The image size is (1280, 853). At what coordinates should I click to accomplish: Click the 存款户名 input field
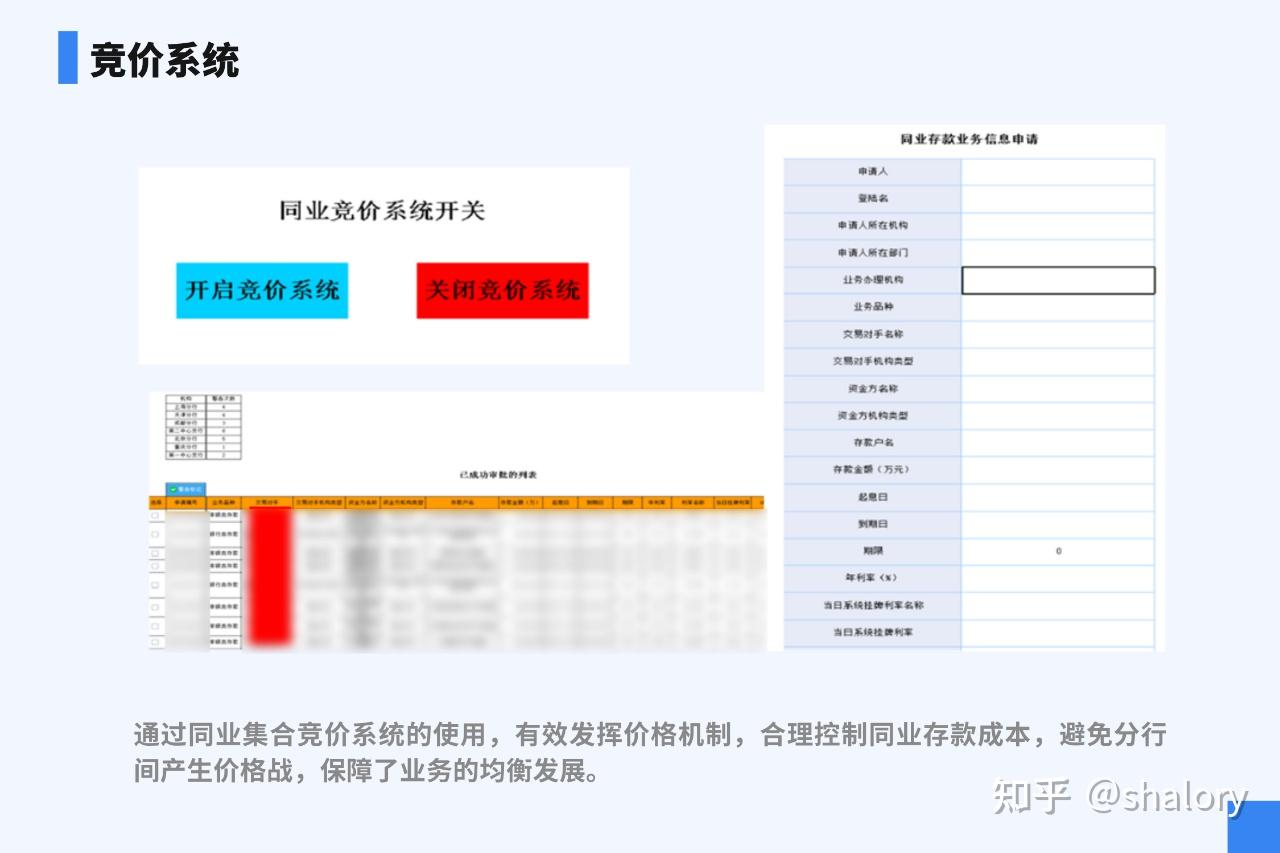[1058, 442]
